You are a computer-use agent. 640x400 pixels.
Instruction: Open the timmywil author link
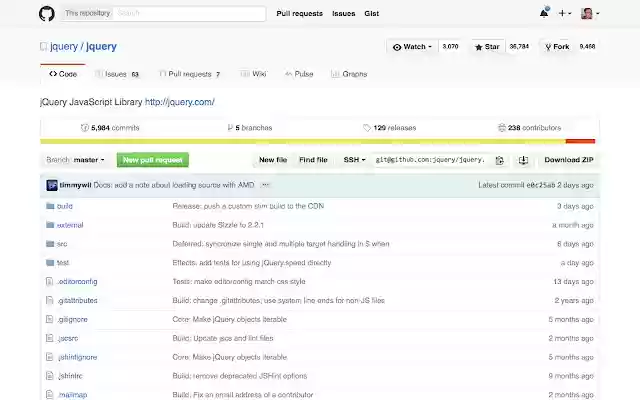pos(76,185)
